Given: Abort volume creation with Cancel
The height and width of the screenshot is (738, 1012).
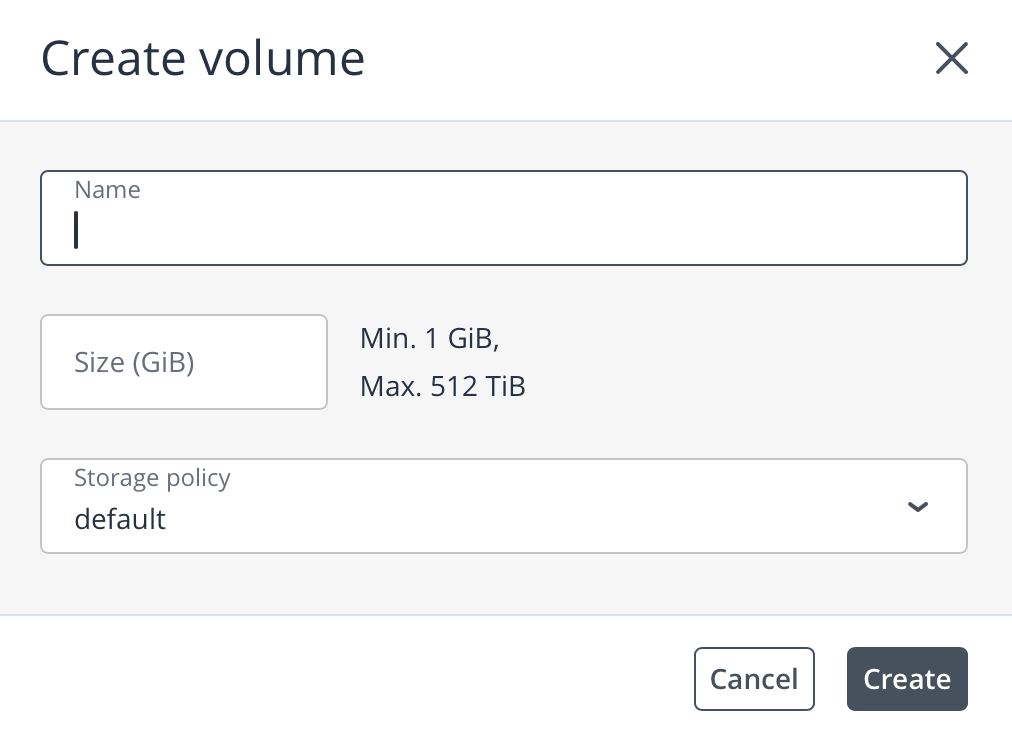Looking at the screenshot, I should (x=754, y=680).
